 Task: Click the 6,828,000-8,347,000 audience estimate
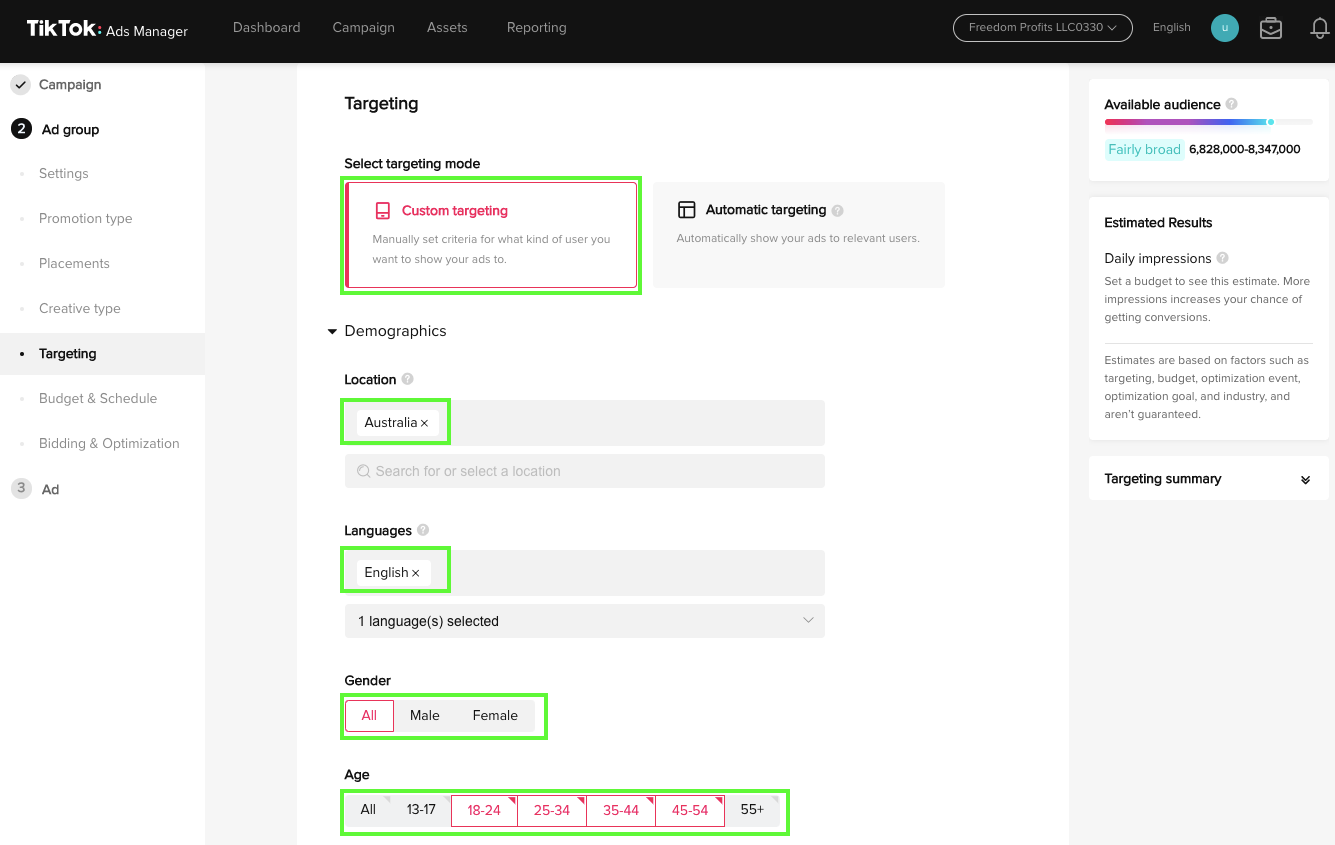click(1245, 150)
